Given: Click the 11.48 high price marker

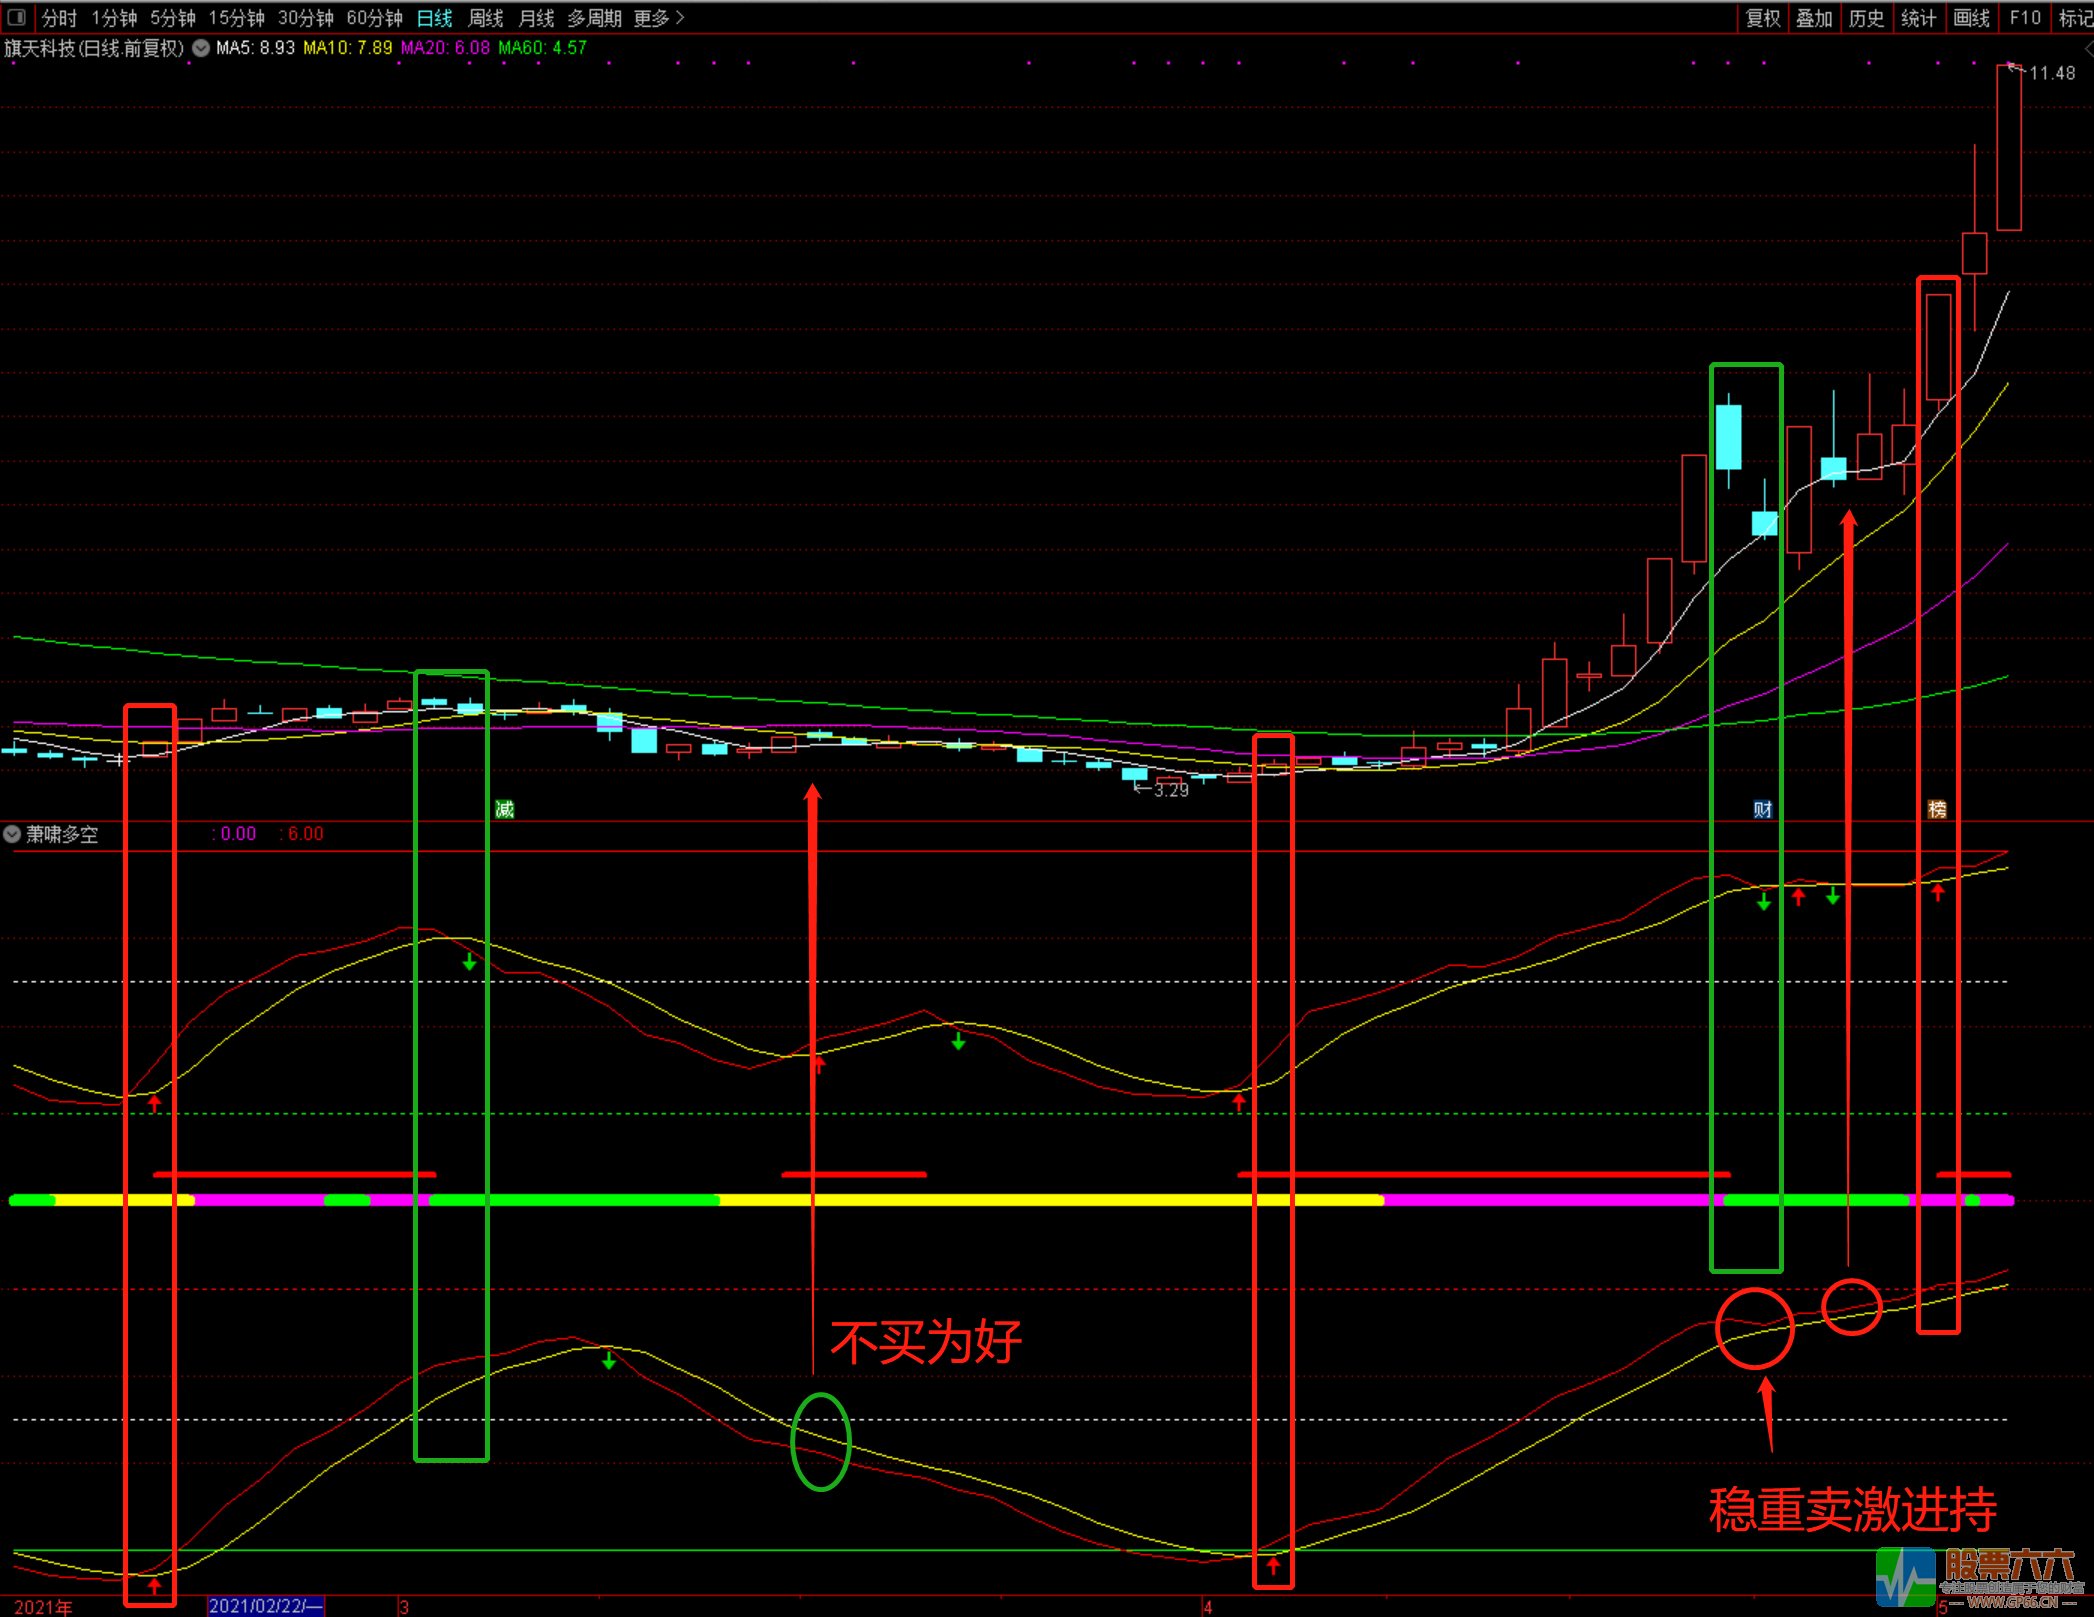Looking at the screenshot, I should (x=2051, y=73).
